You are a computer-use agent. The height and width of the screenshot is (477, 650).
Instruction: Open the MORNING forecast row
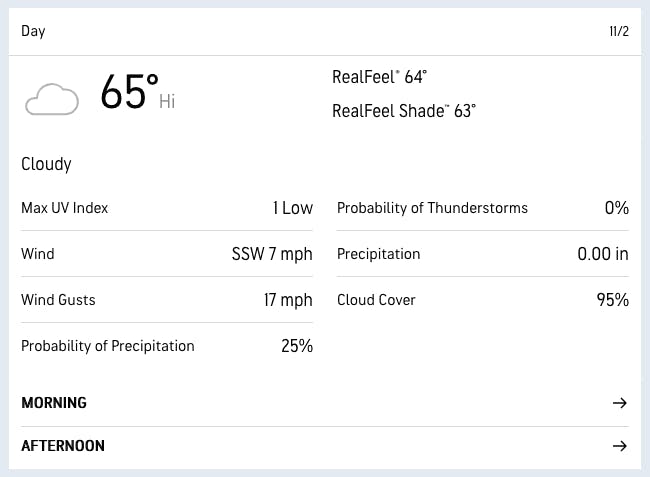[x=325, y=403]
